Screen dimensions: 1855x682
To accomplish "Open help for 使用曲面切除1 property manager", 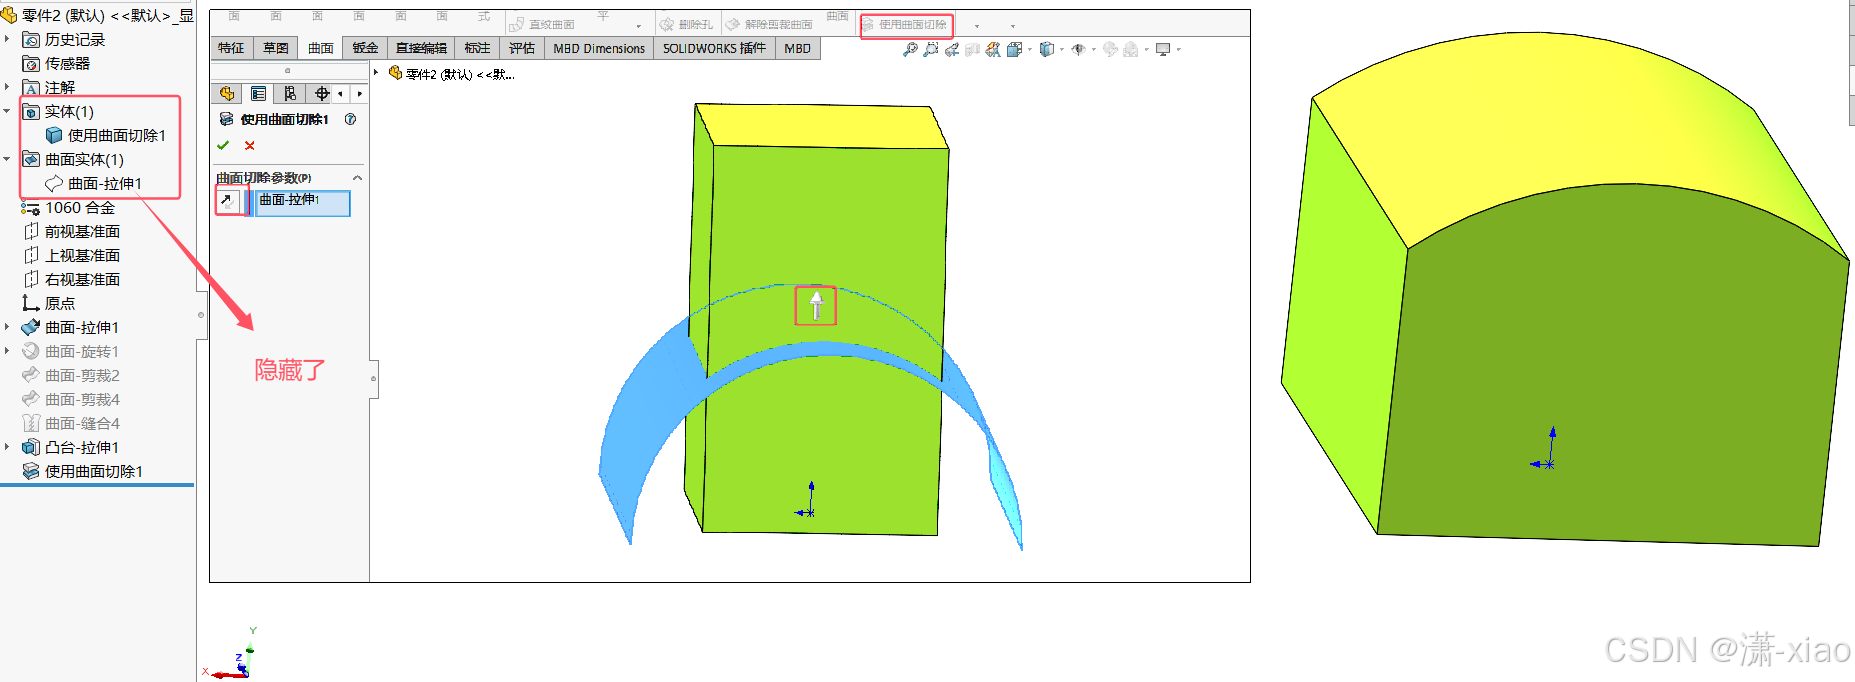I will (x=350, y=119).
